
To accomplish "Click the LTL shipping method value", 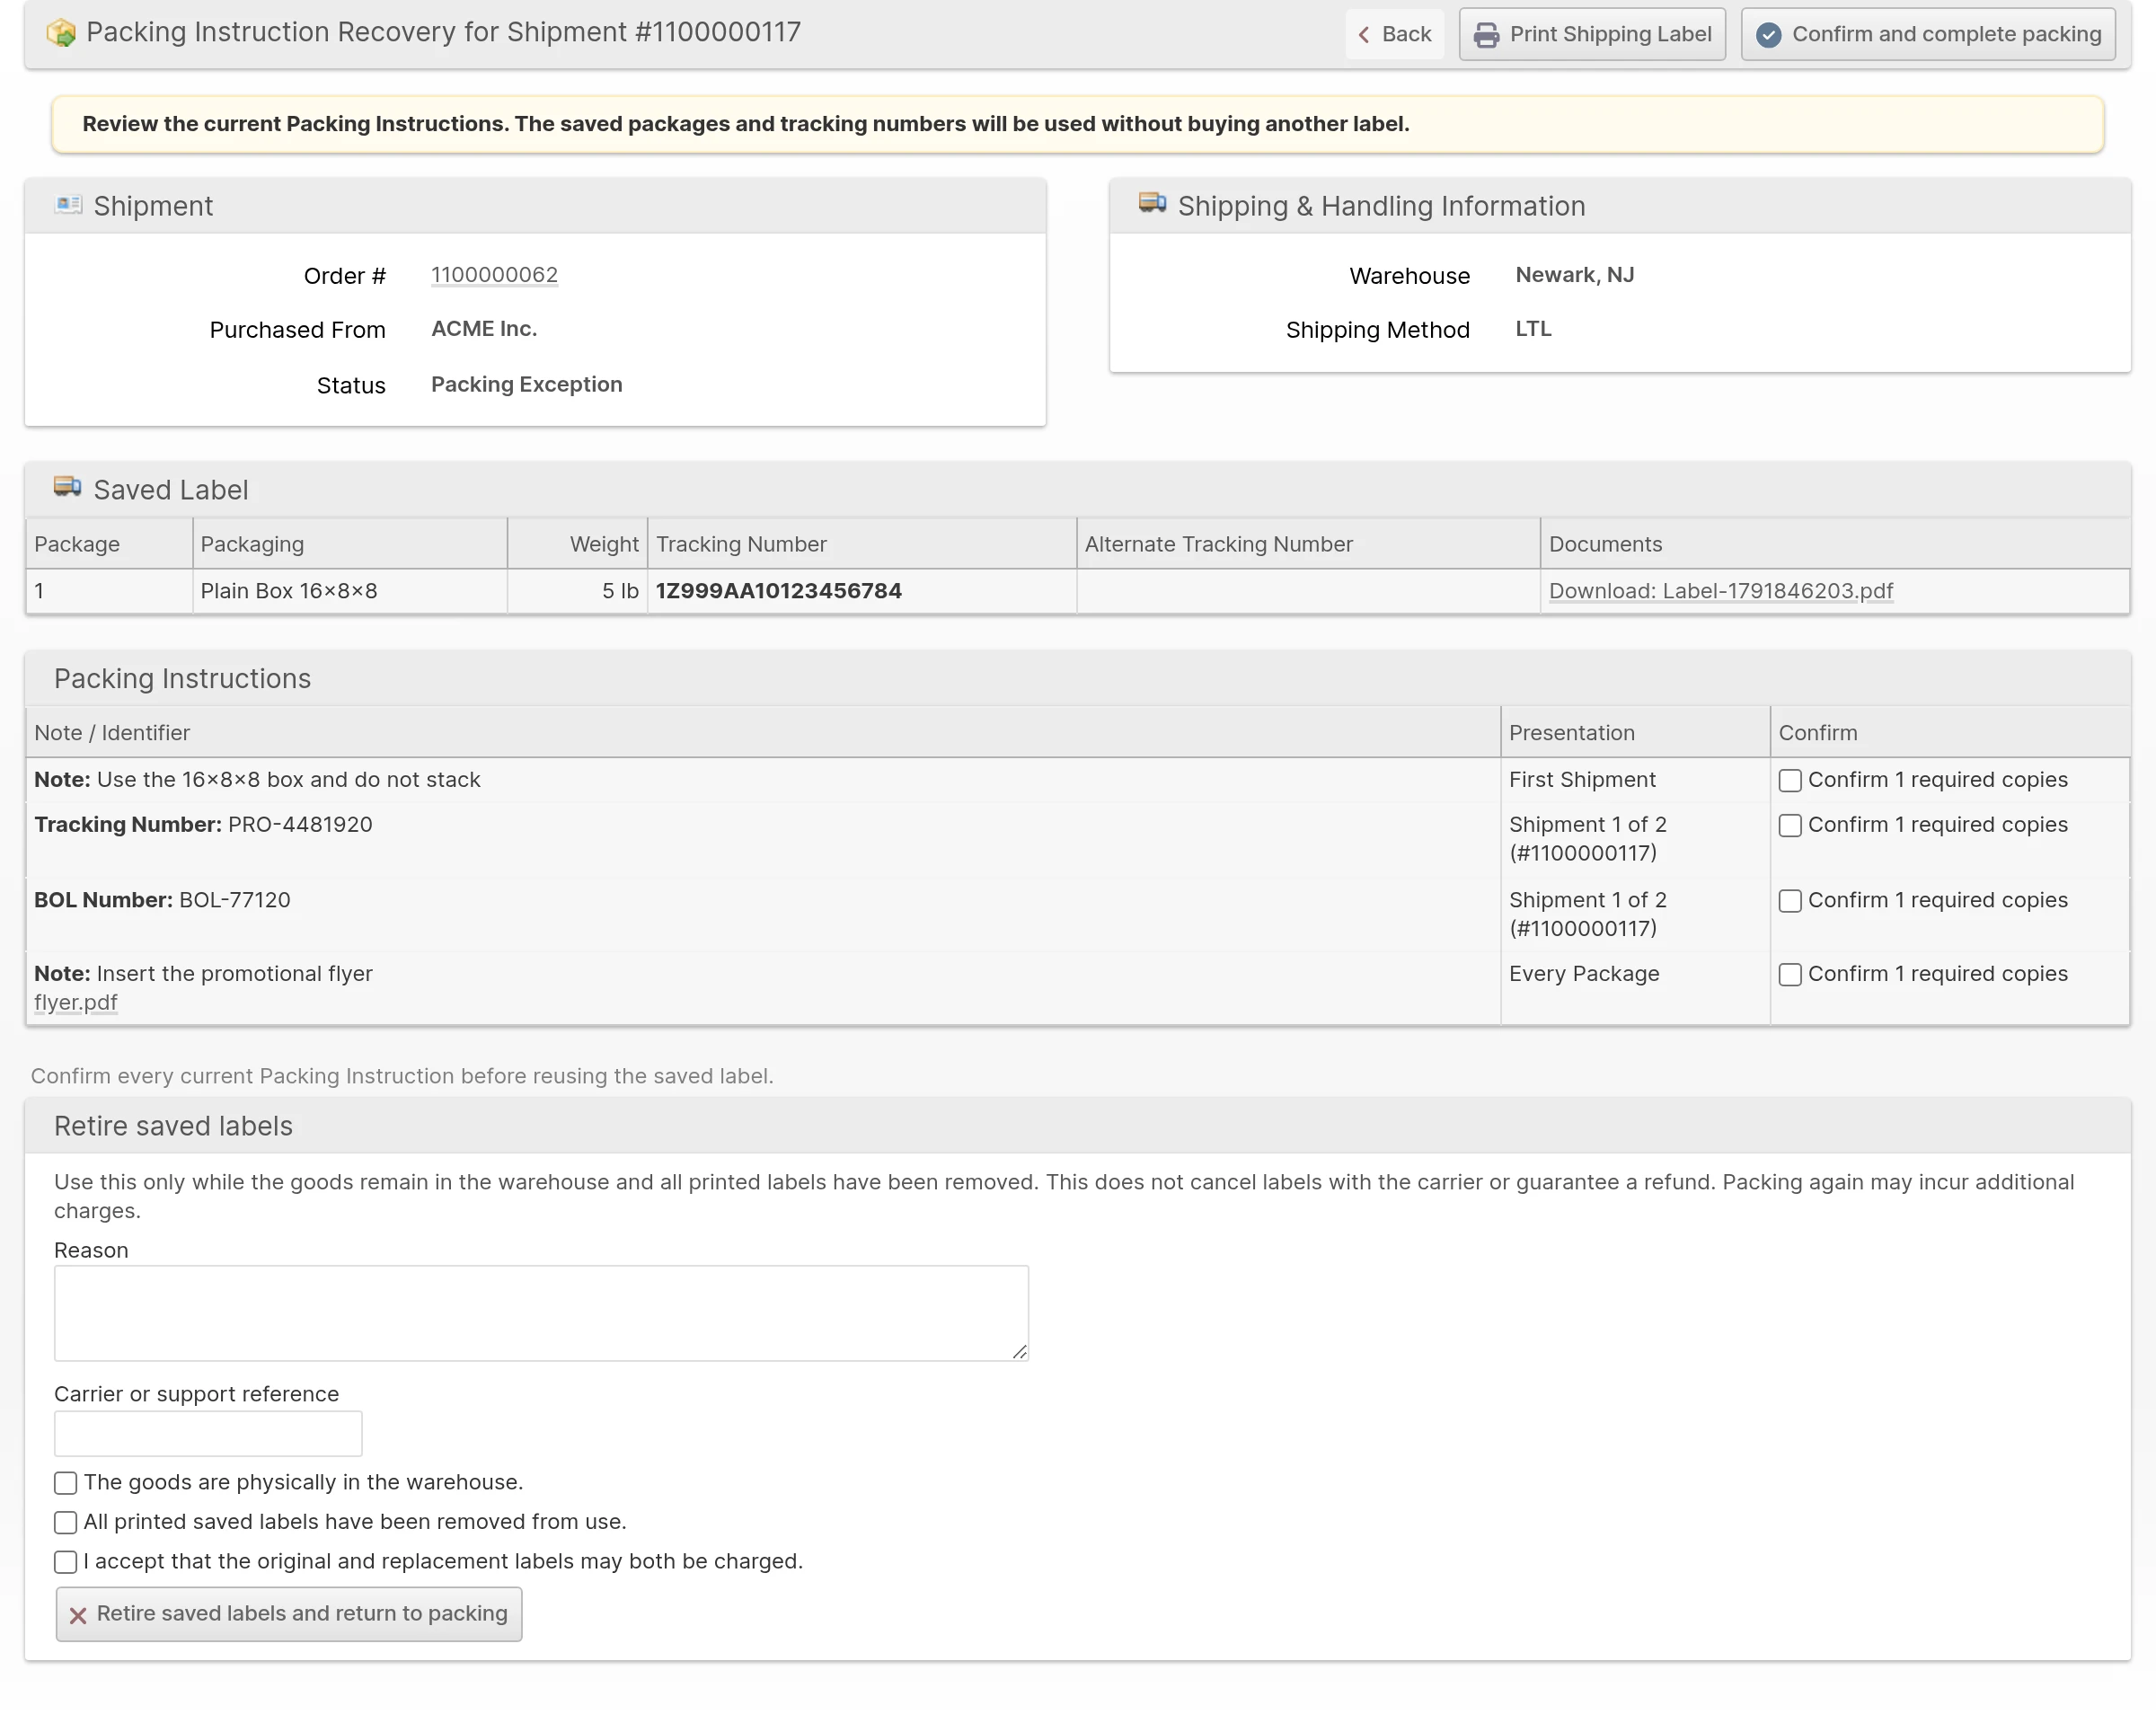I will point(1533,328).
